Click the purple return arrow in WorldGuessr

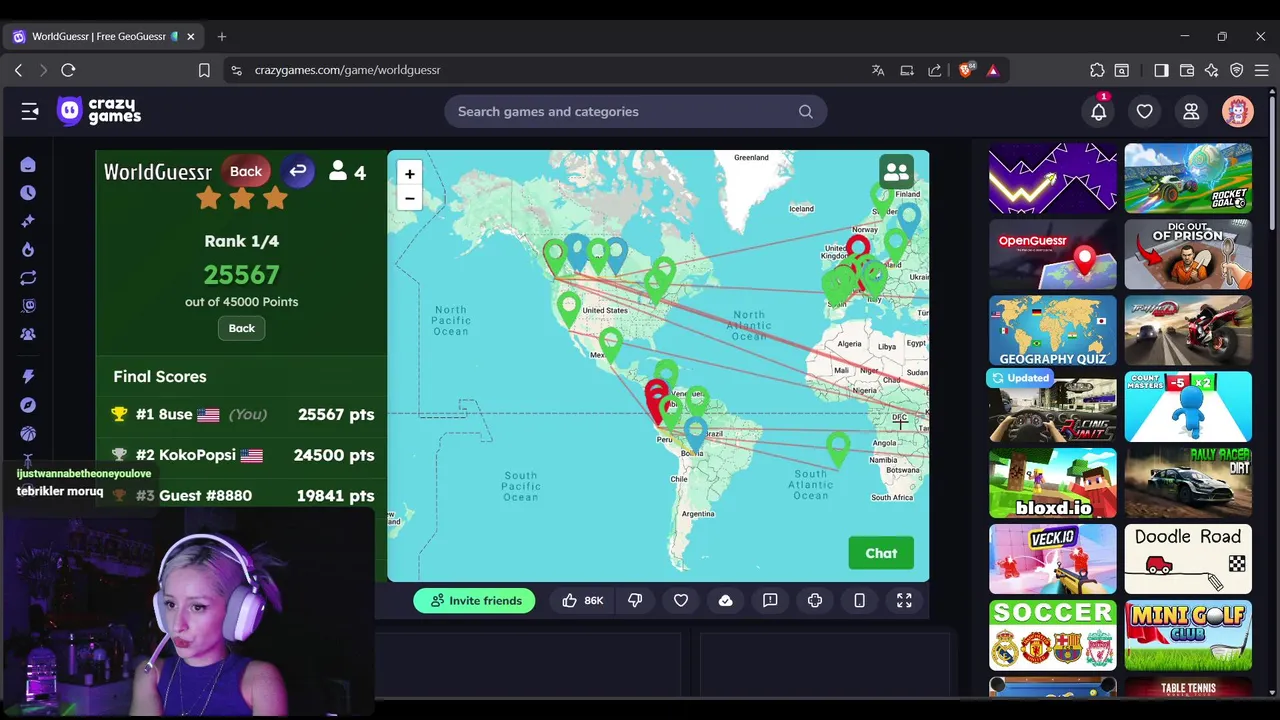click(297, 171)
